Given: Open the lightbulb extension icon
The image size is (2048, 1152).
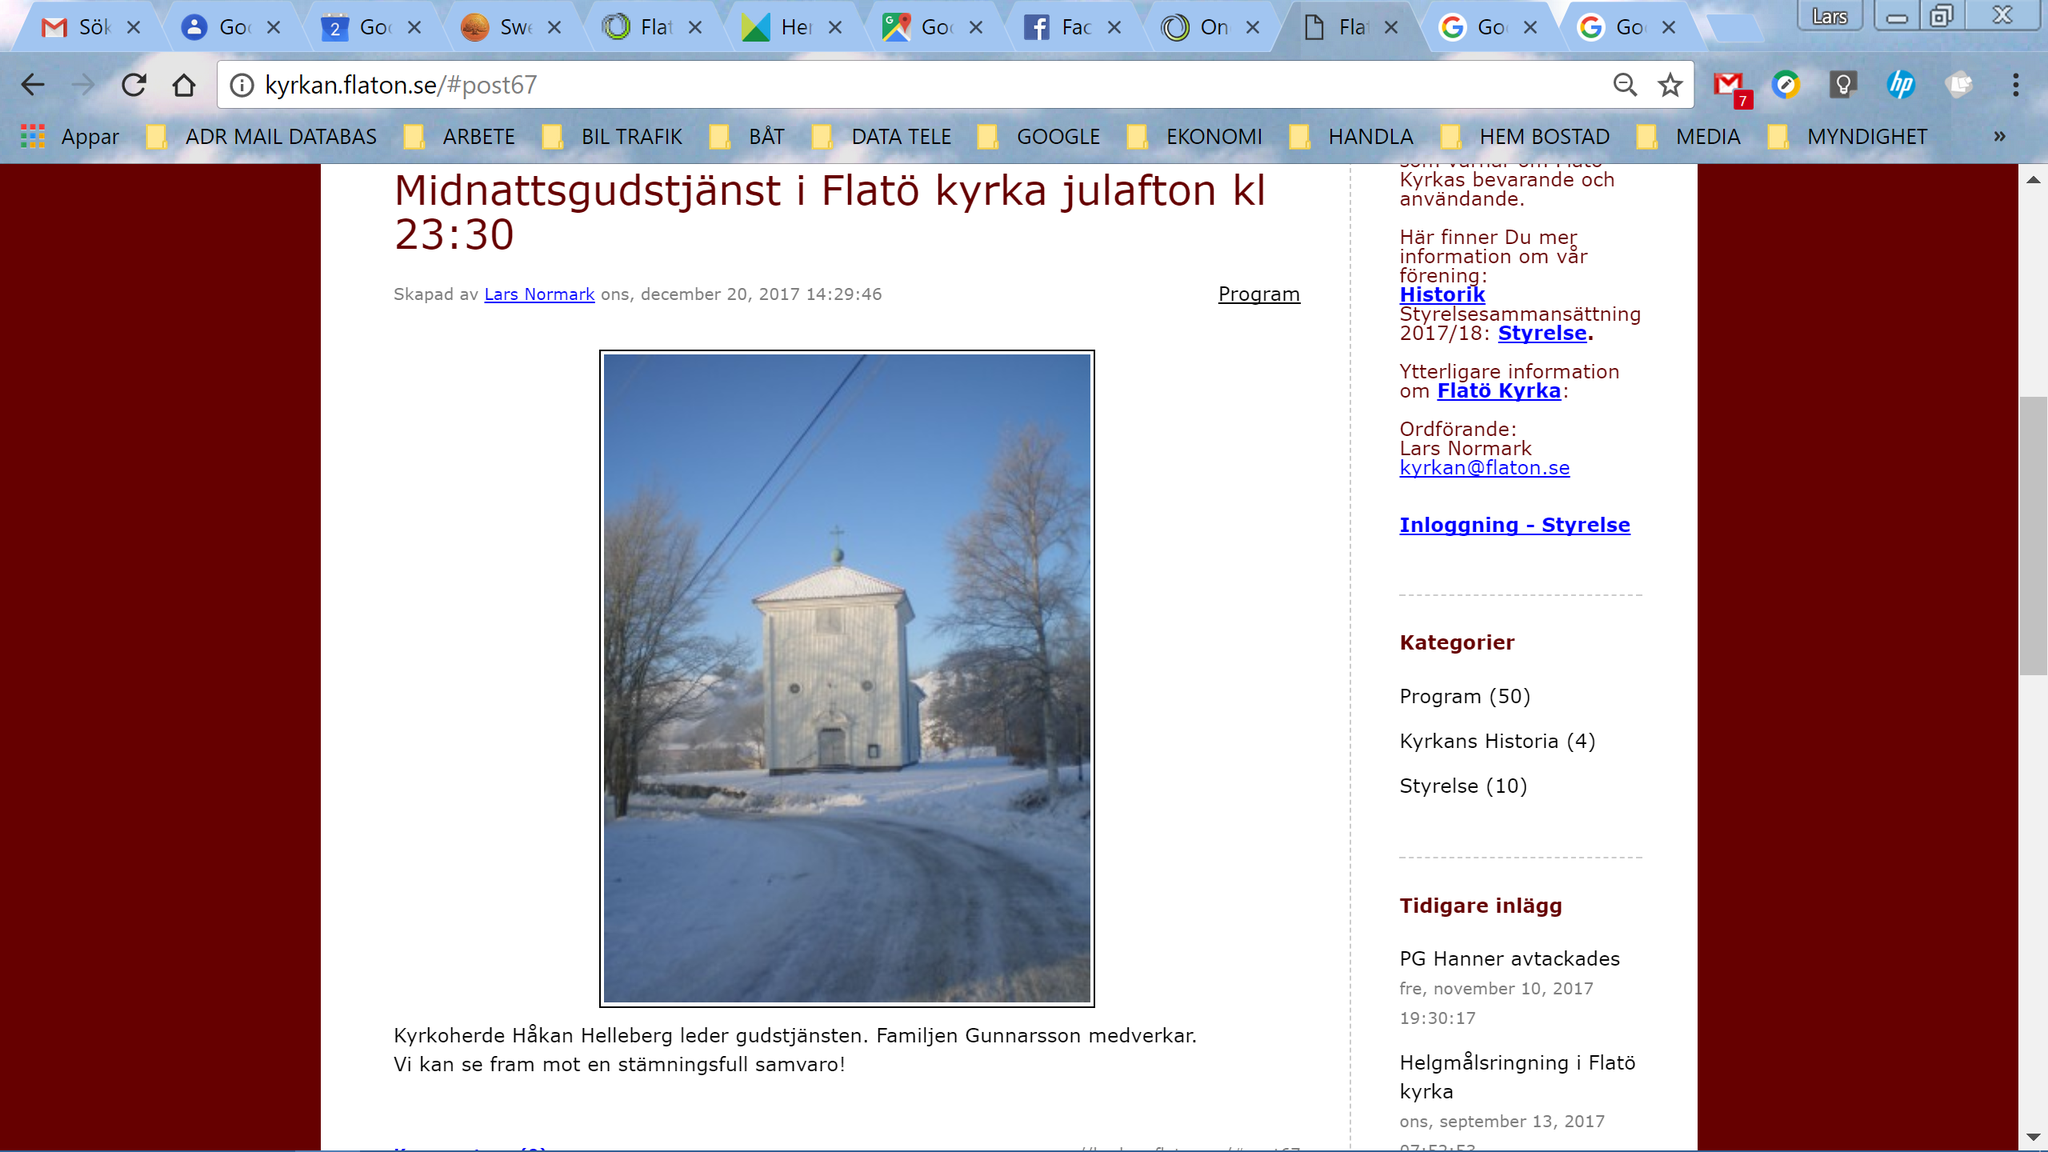Looking at the screenshot, I should tap(1843, 85).
